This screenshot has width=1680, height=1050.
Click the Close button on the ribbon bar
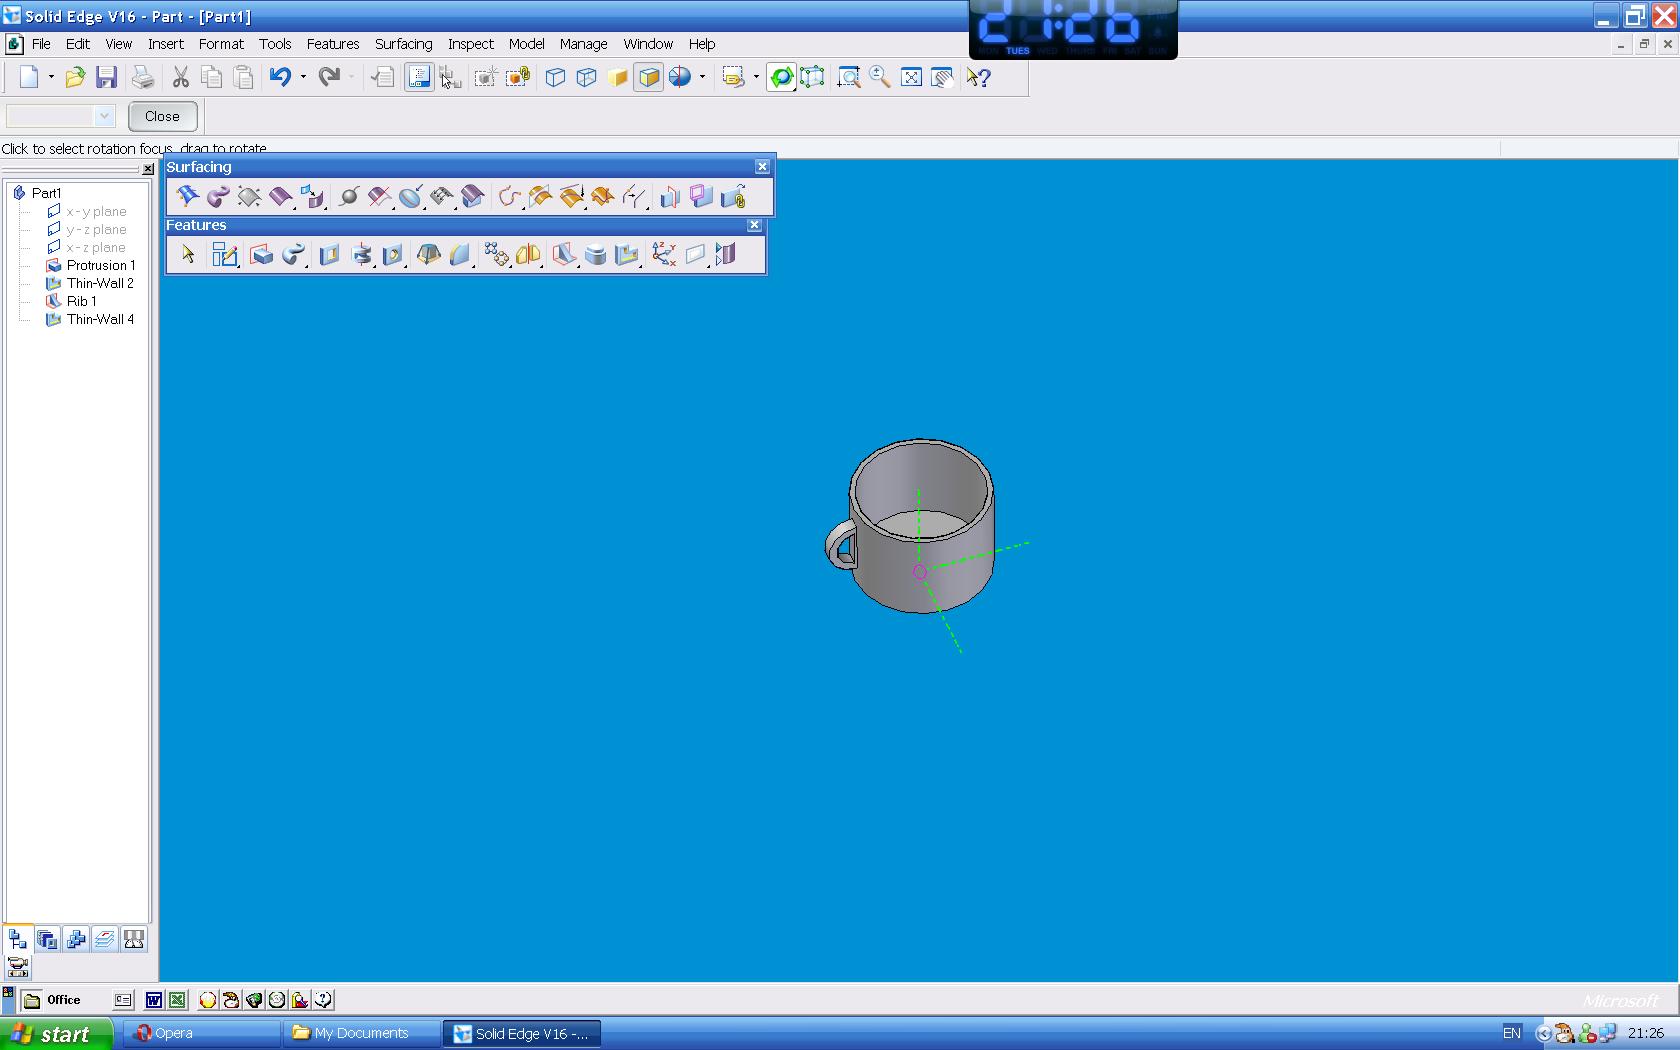(x=162, y=116)
